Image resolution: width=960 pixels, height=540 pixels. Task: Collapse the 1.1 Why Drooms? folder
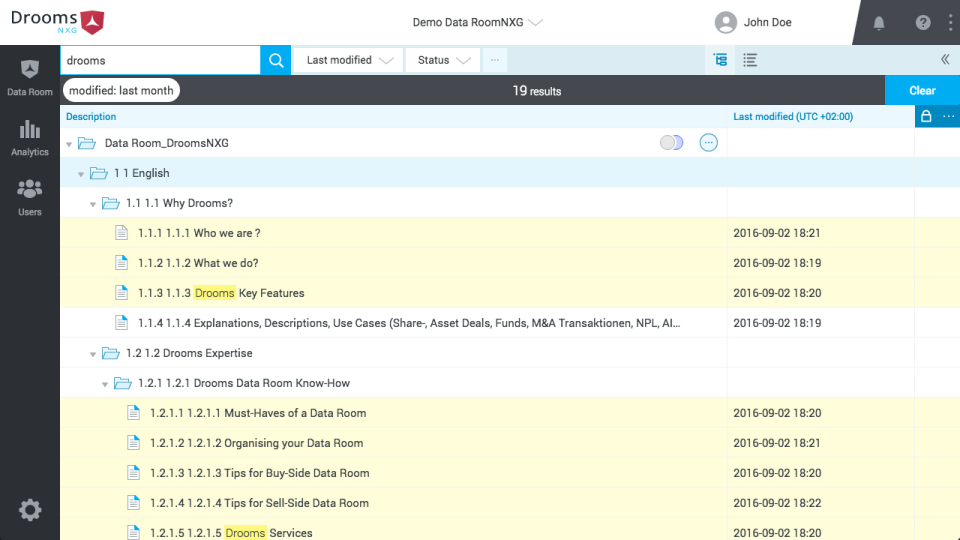coord(93,204)
